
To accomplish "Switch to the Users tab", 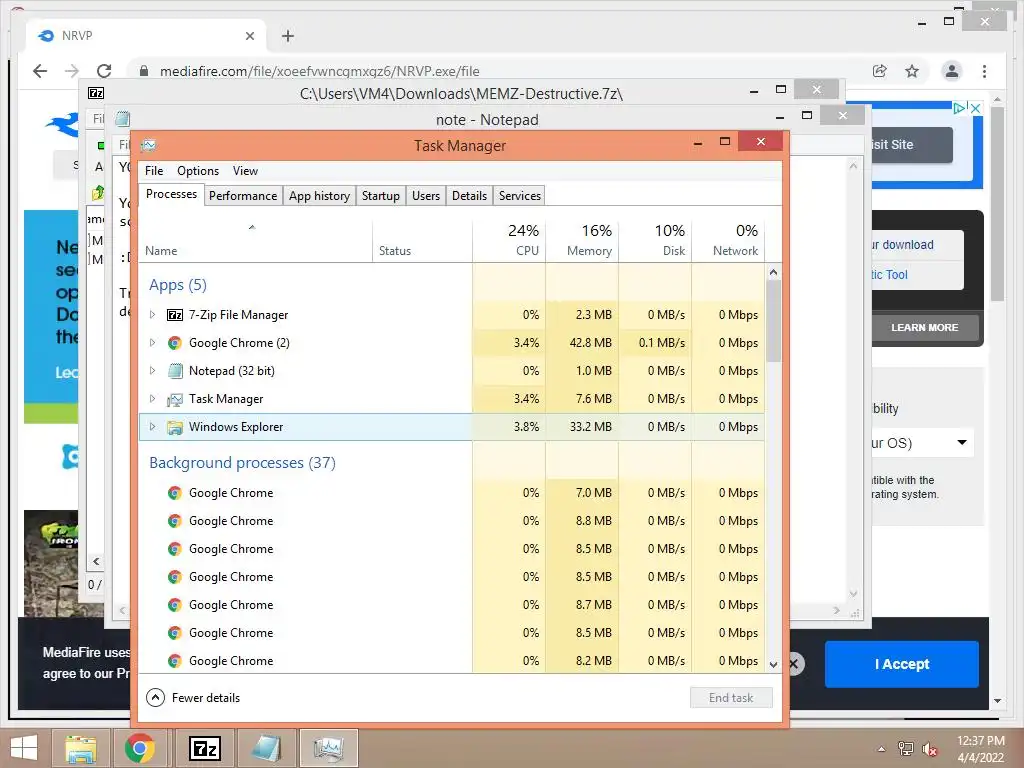I will [426, 196].
